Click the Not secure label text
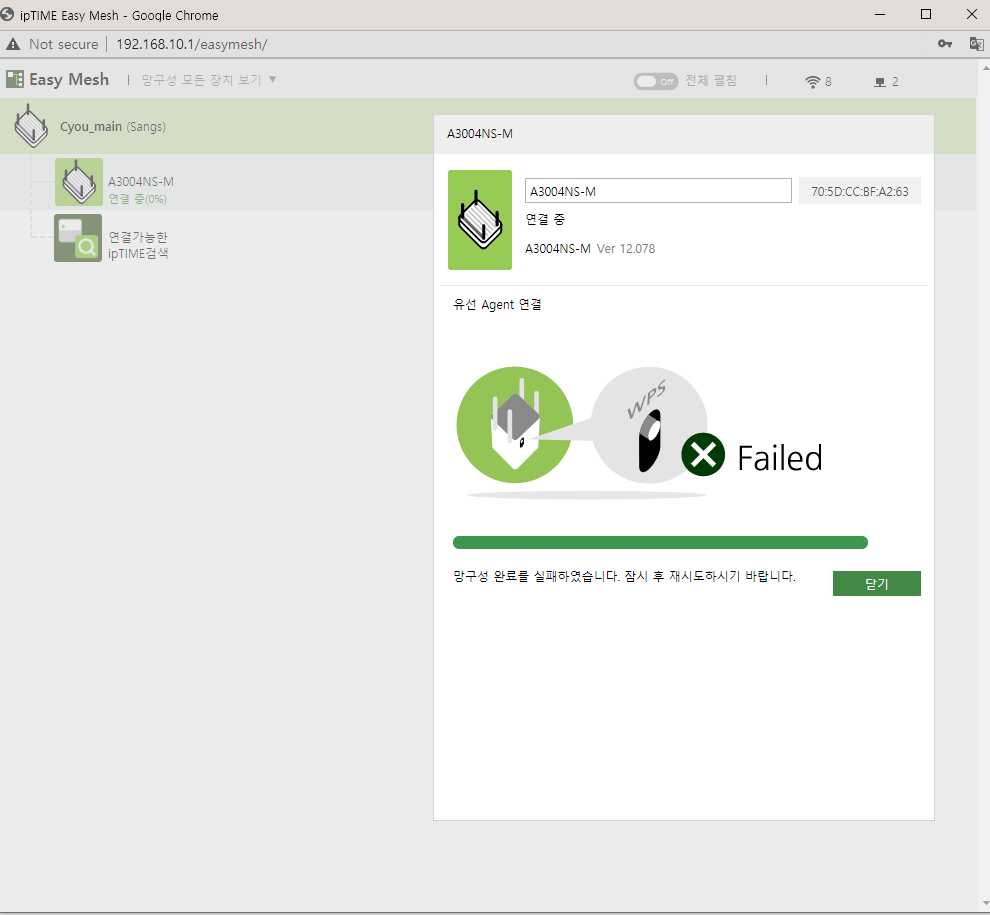The image size is (990, 915). [64, 44]
